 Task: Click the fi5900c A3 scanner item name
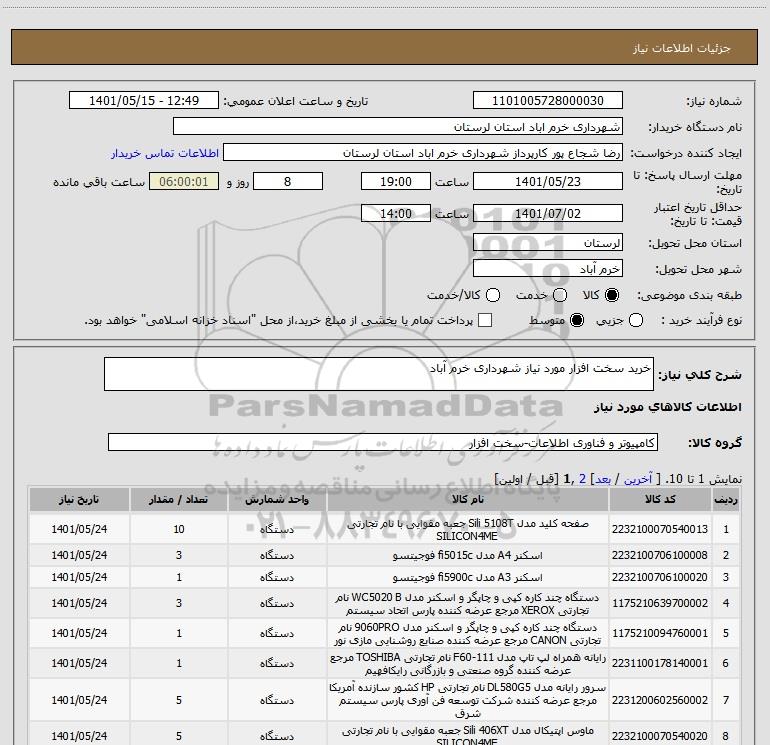pos(468,578)
